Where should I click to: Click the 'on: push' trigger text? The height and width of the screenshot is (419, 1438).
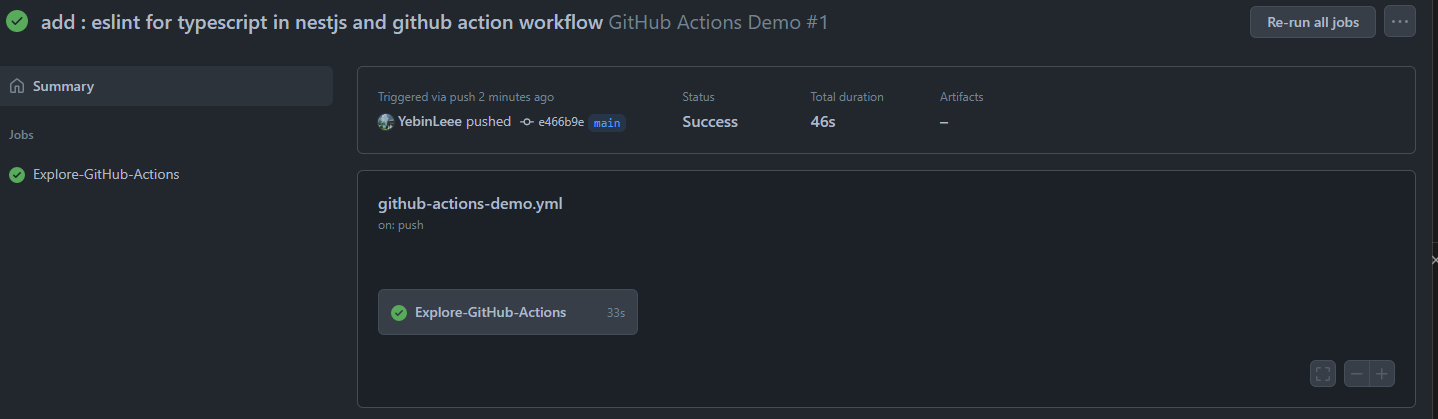point(401,225)
